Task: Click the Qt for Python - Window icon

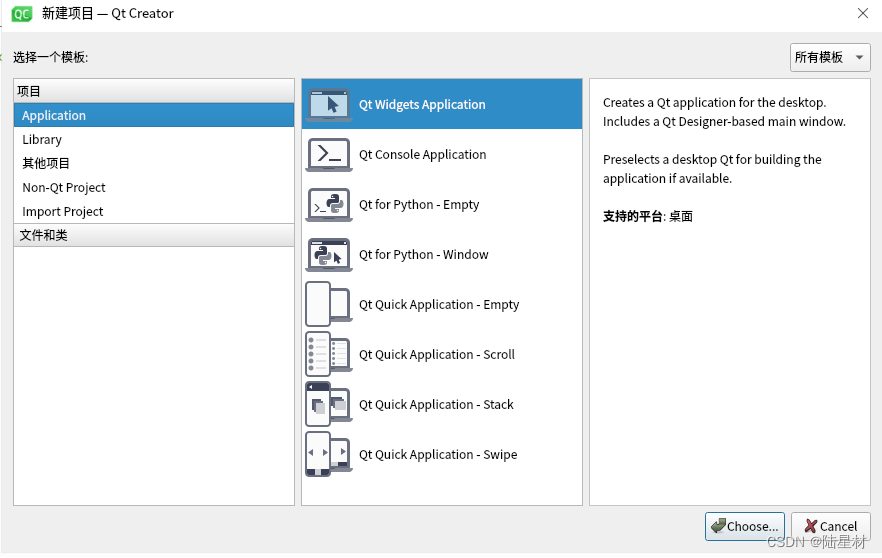Action: click(x=329, y=255)
